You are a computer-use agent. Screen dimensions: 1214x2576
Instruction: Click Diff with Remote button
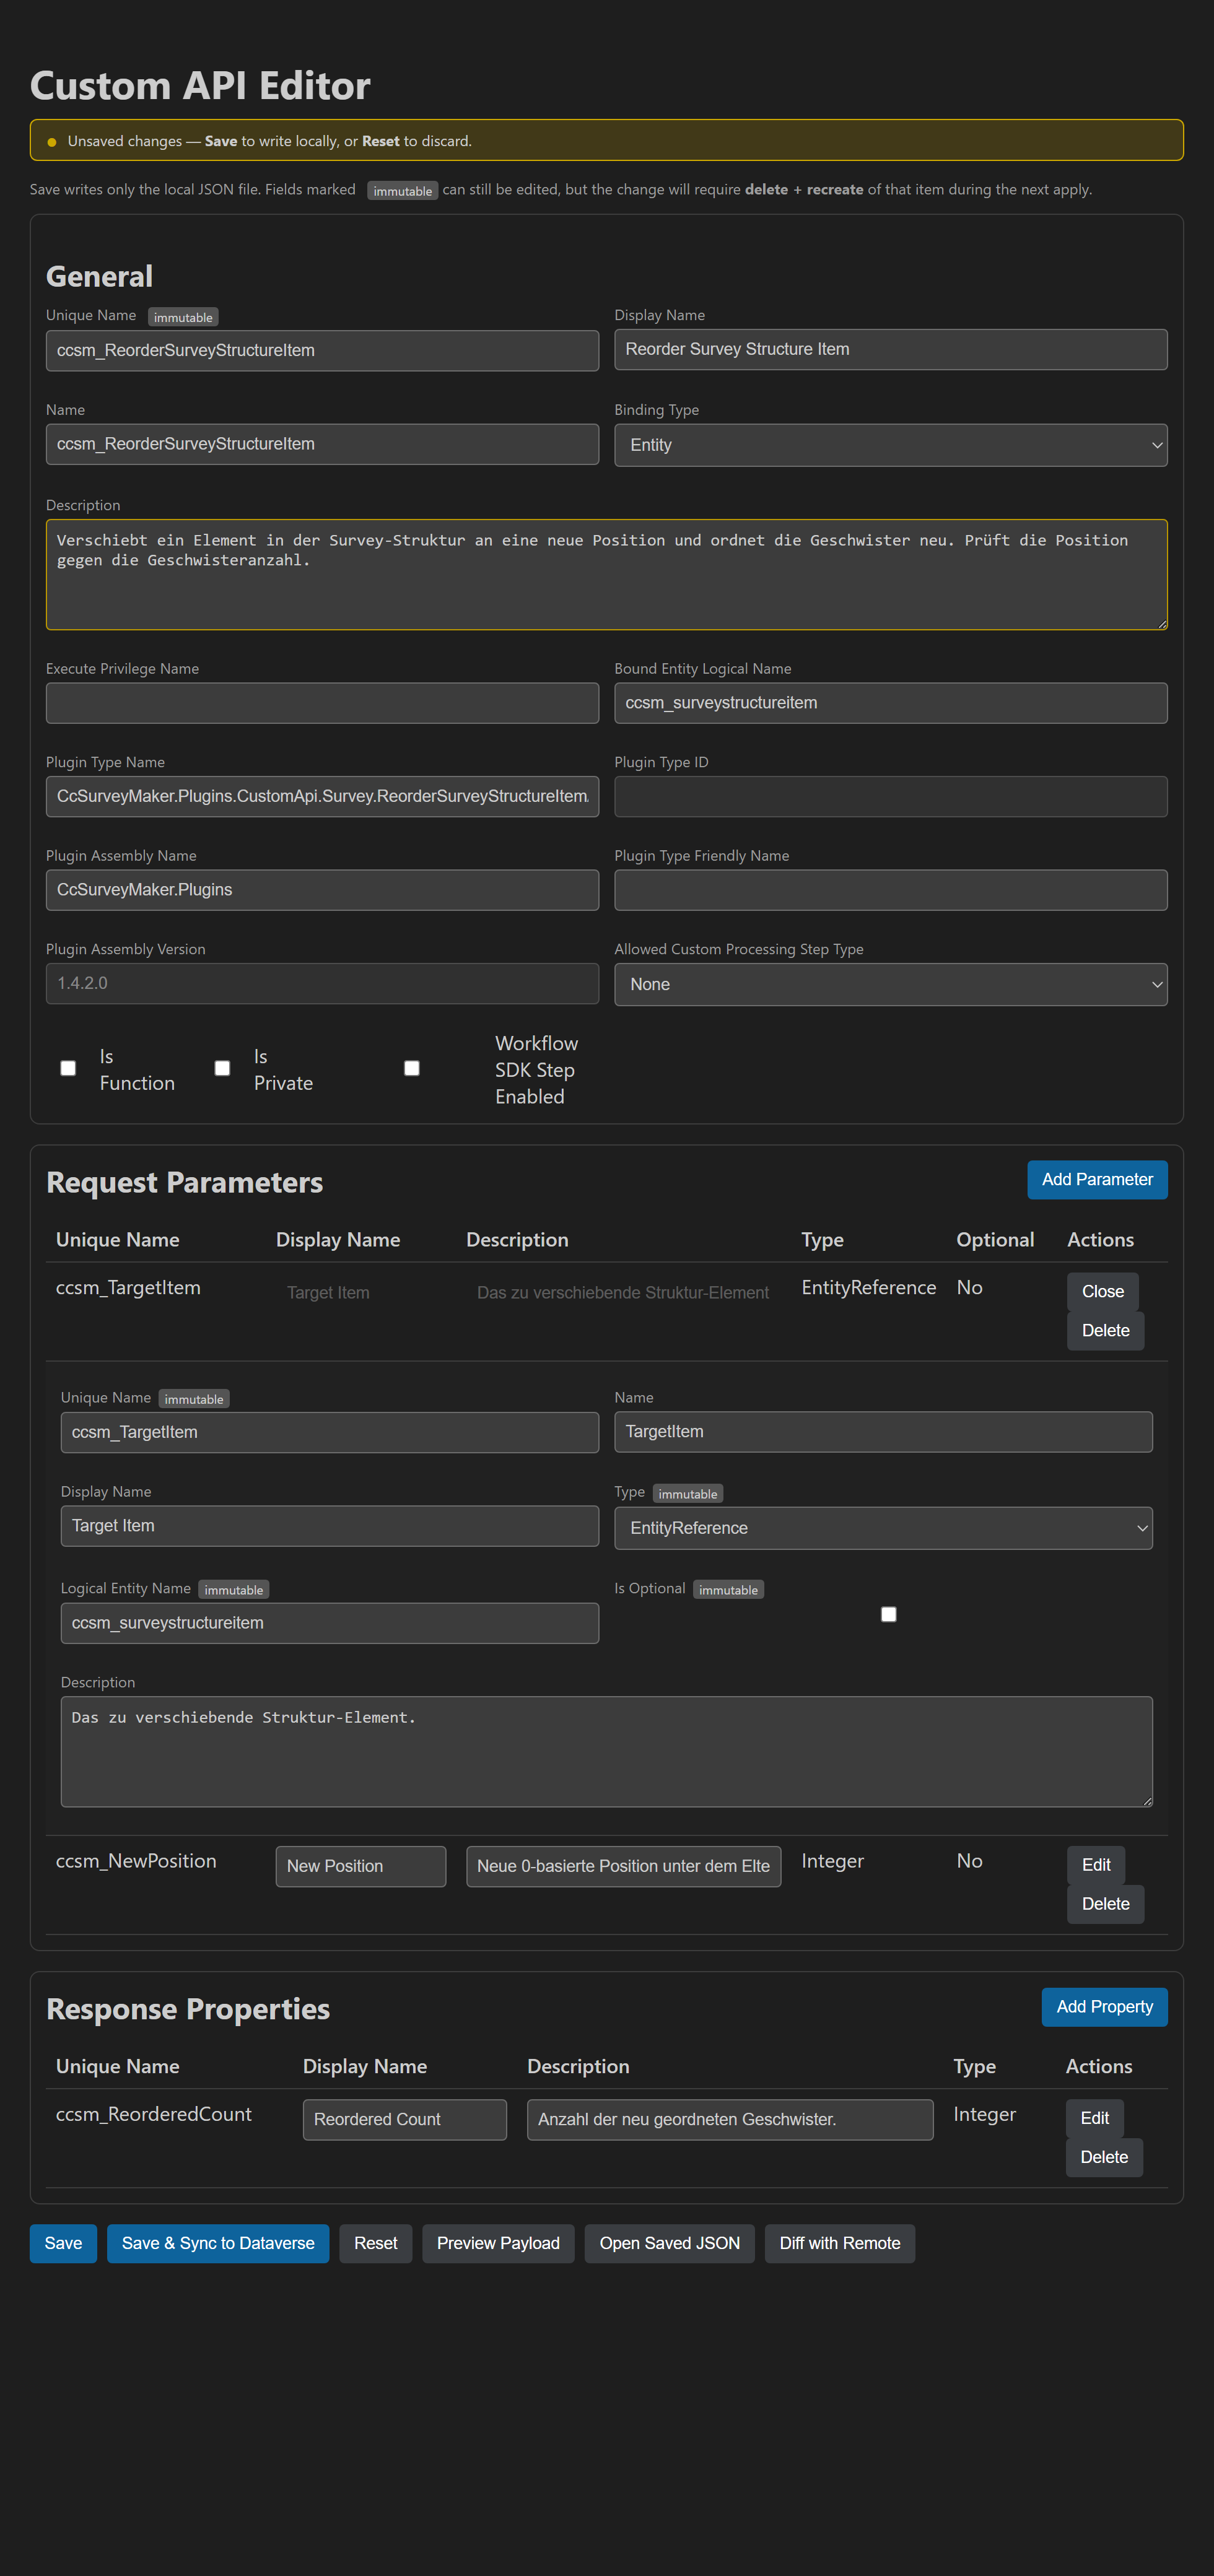click(x=839, y=2243)
